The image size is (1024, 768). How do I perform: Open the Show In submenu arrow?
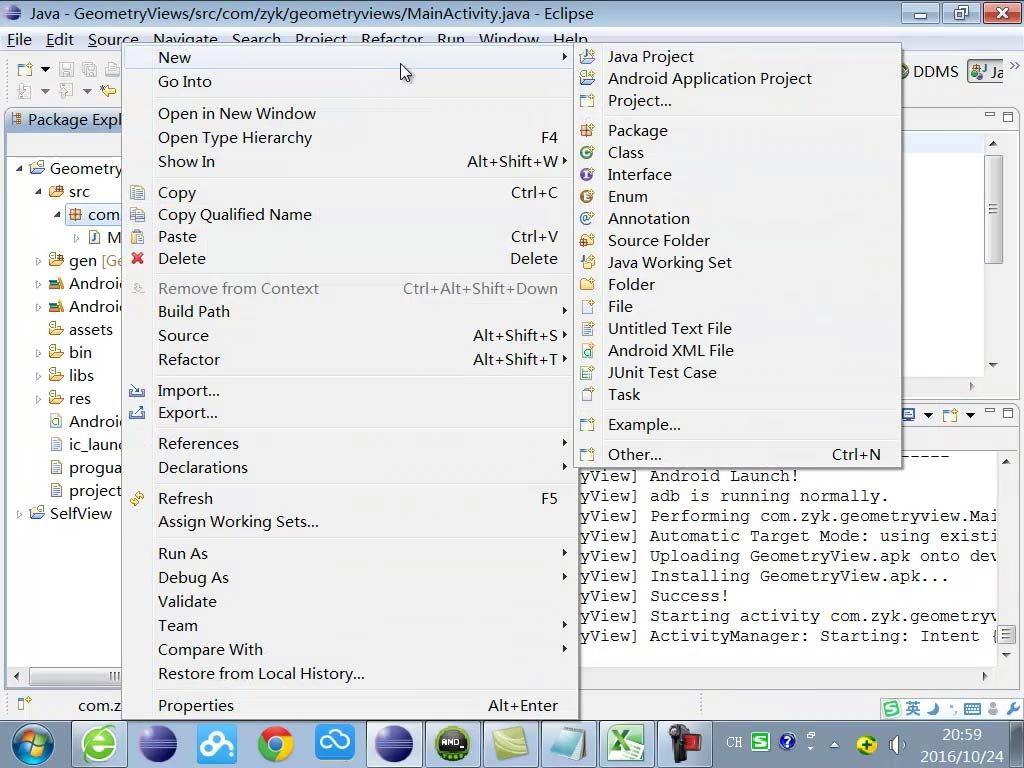click(564, 161)
